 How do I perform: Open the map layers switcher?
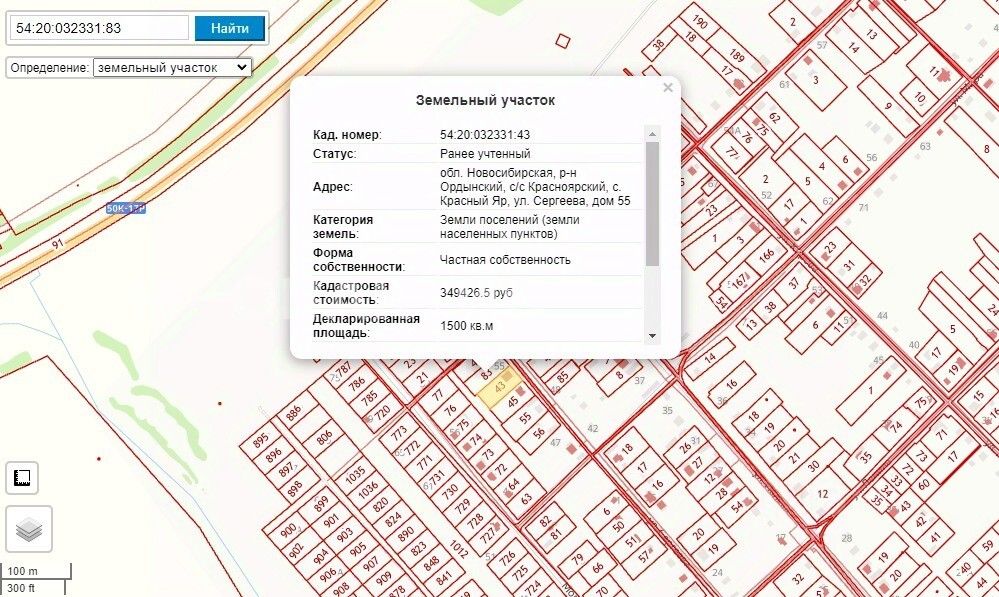[29, 529]
